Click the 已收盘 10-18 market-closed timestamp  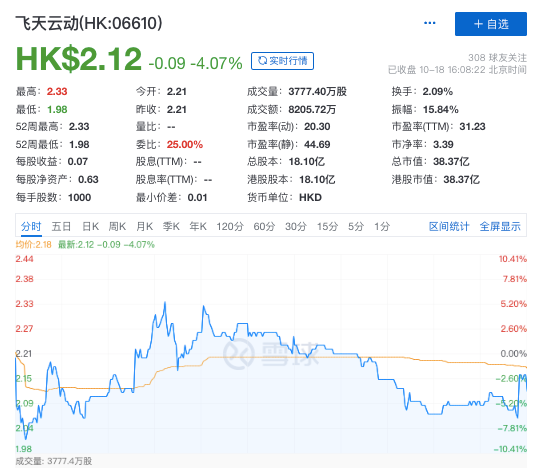pyautogui.click(x=457, y=70)
